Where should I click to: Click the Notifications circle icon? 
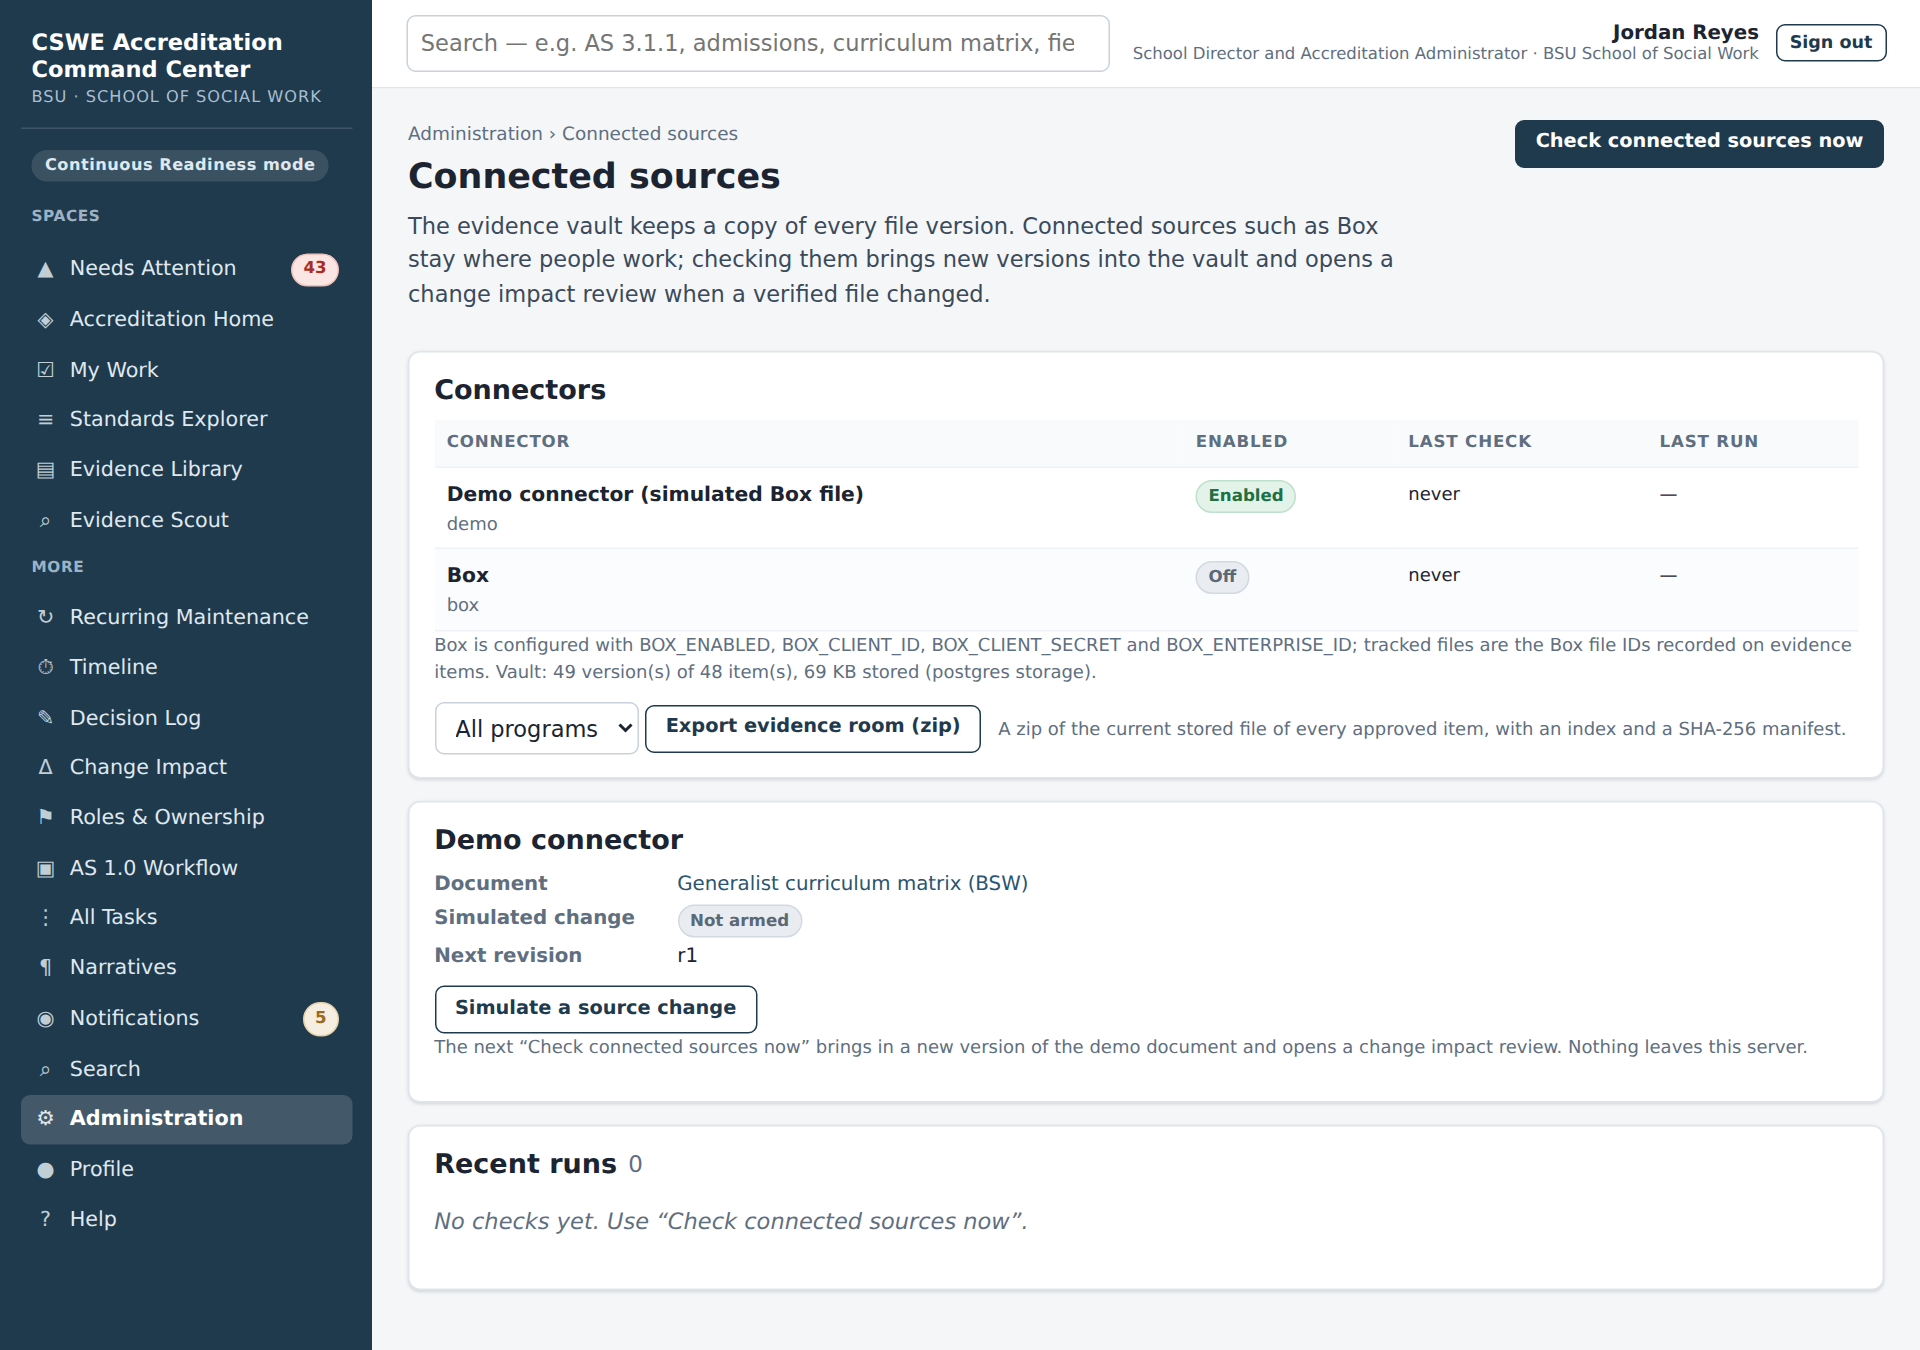45,1019
